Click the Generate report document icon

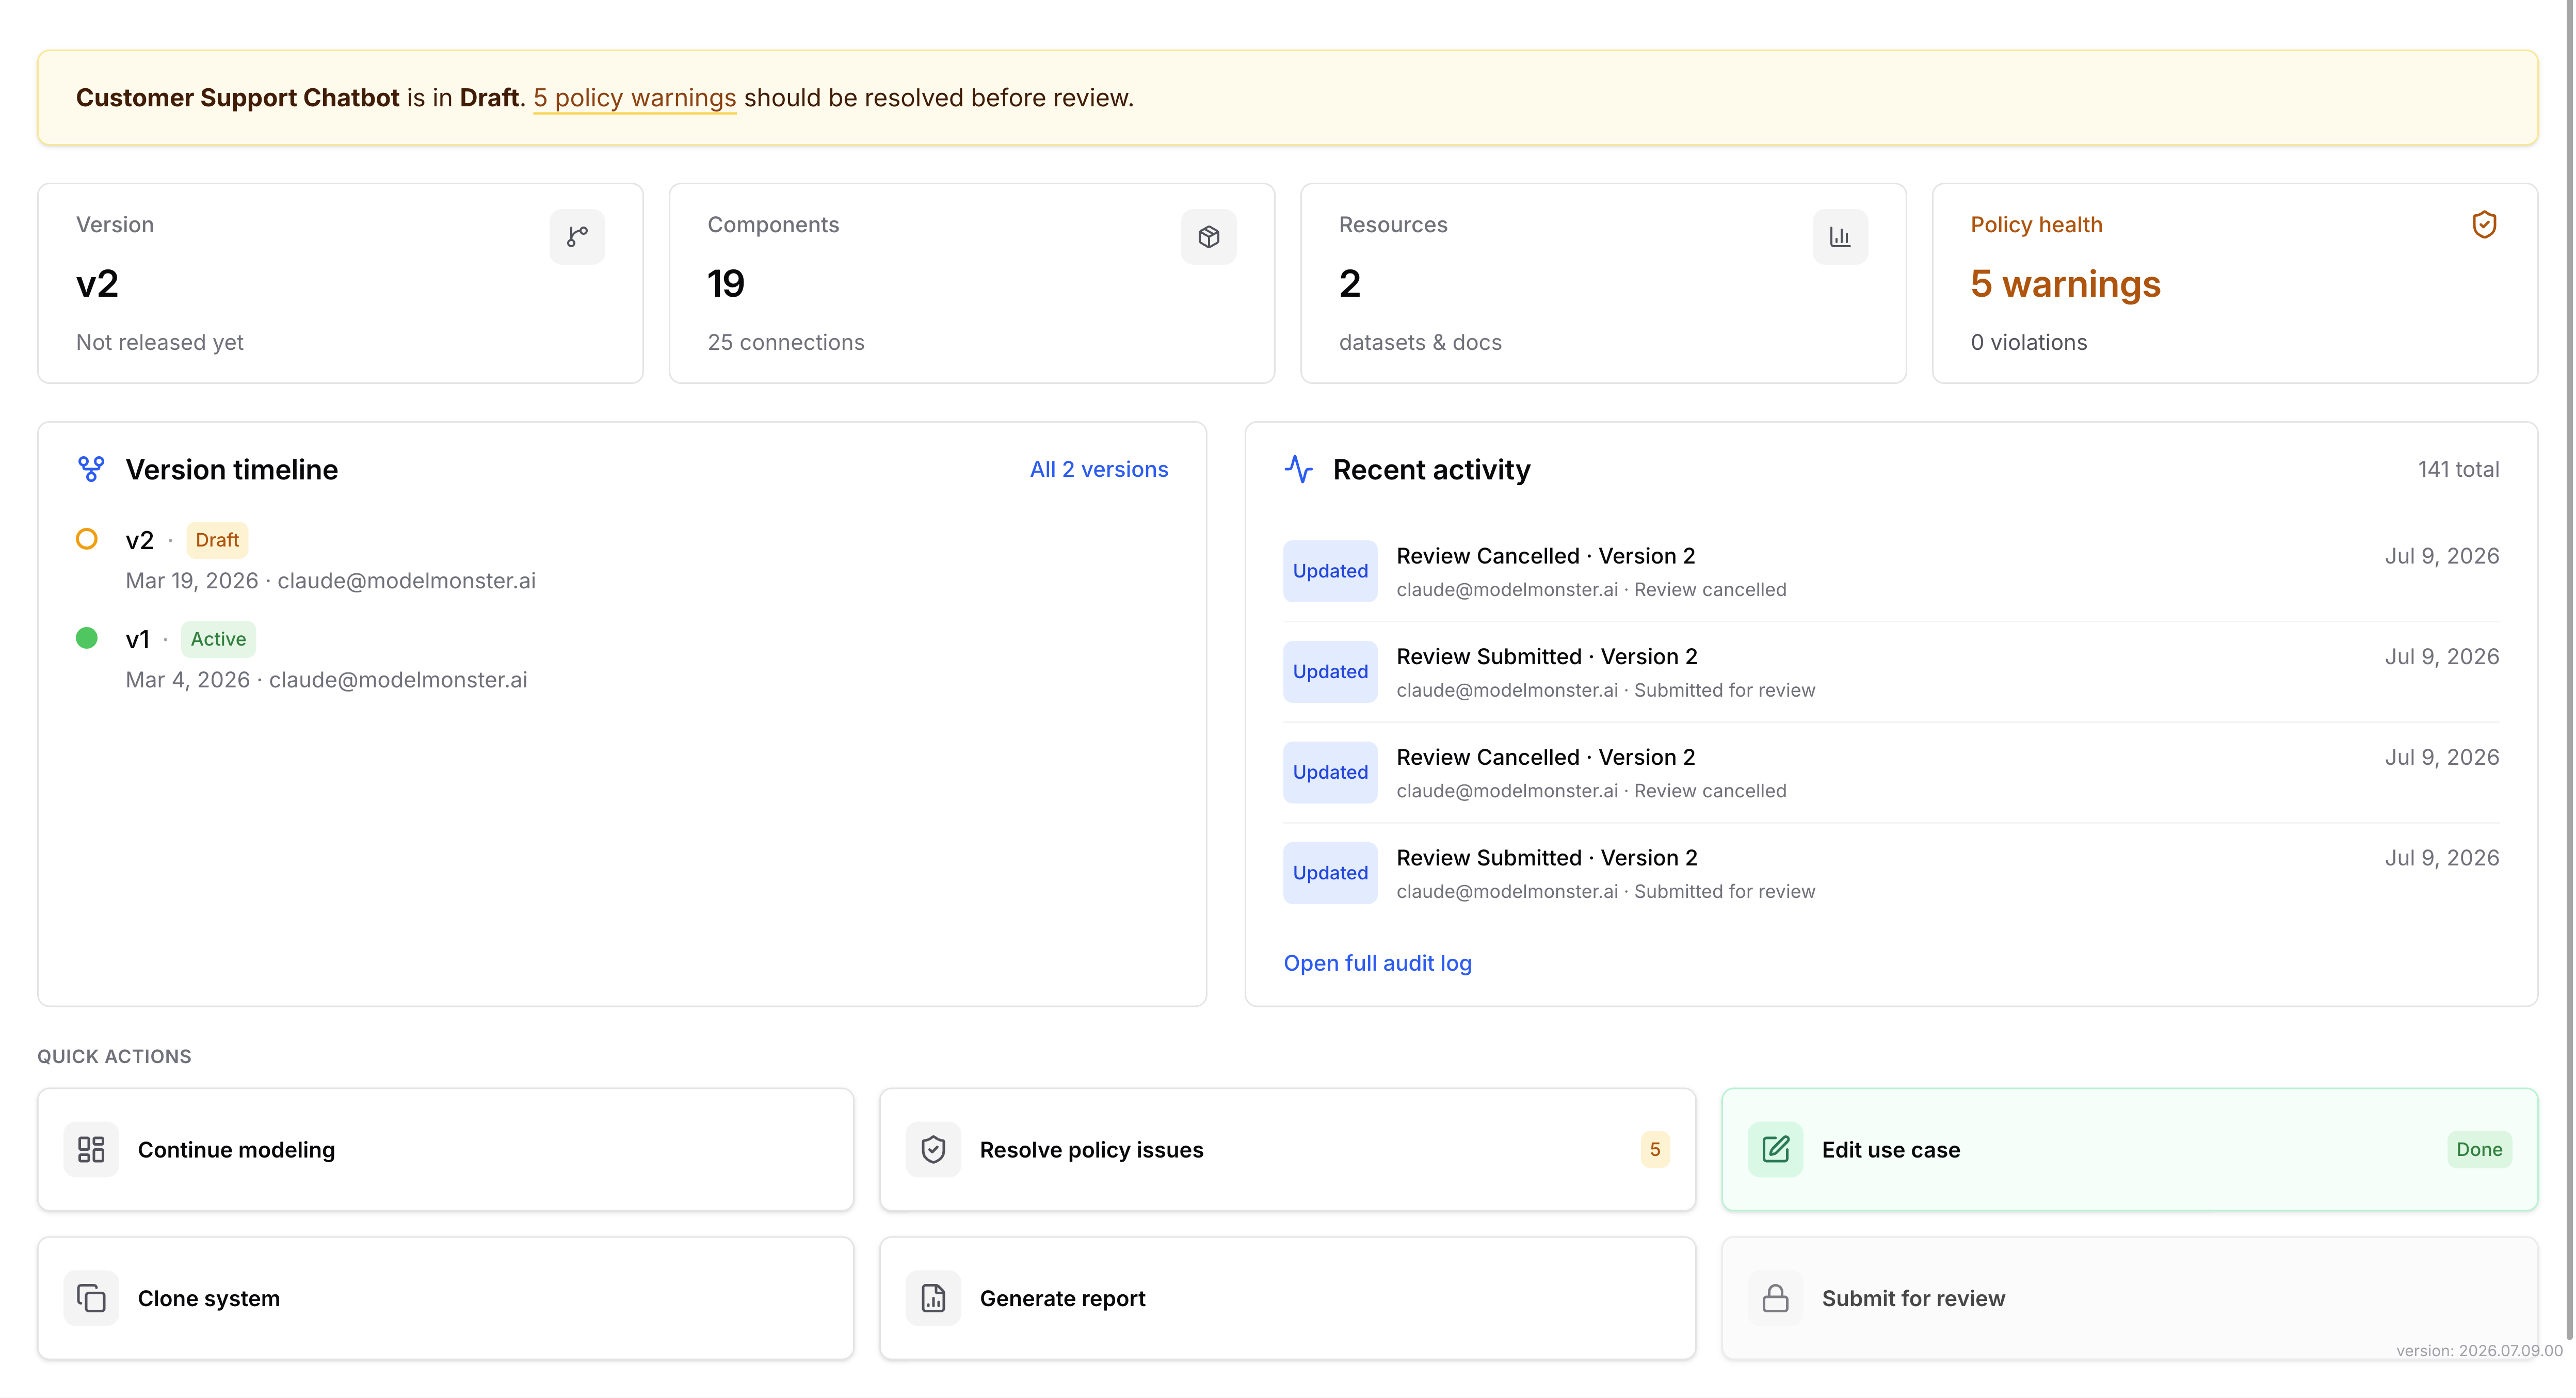click(x=933, y=1298)
